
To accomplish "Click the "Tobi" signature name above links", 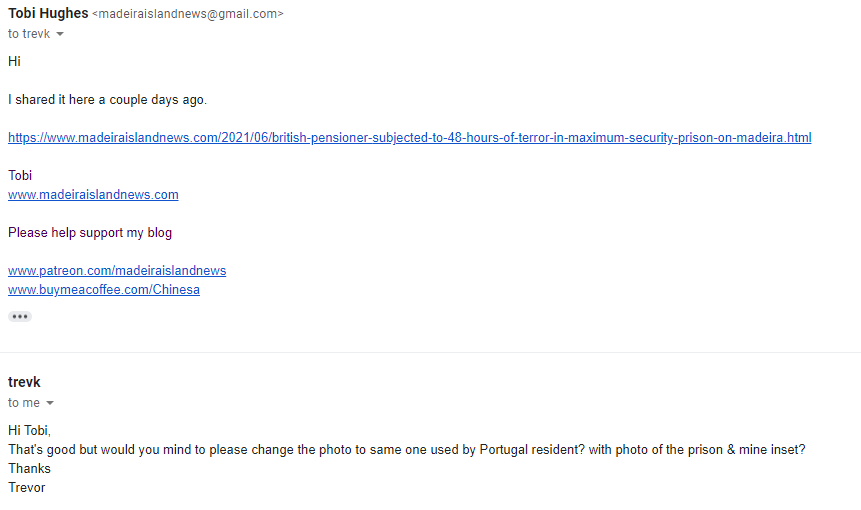I will [x=20, y=175].
